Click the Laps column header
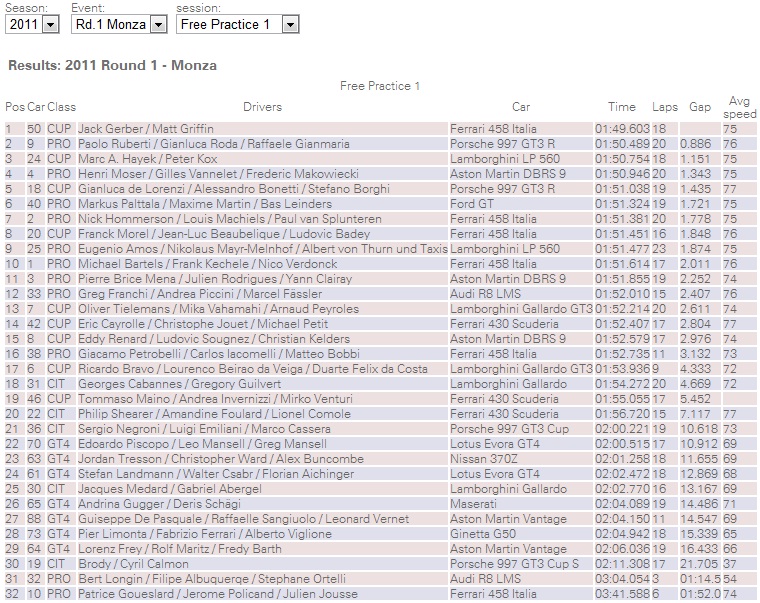Image resolution: width=760 pixels, height=603 pixels. (x=664, y=107)
